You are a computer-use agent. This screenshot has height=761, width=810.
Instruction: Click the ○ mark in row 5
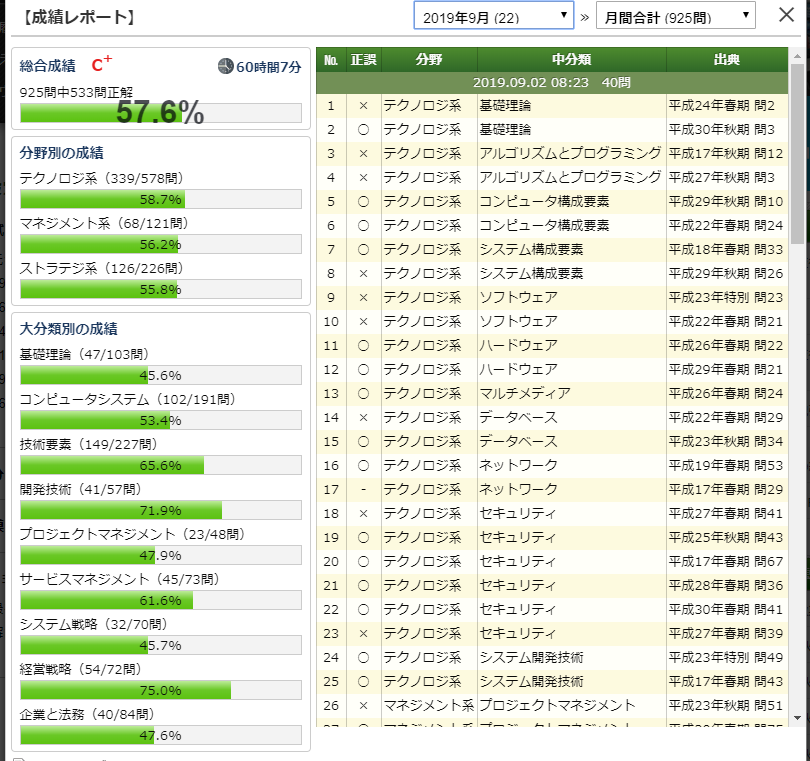(364, 201)
